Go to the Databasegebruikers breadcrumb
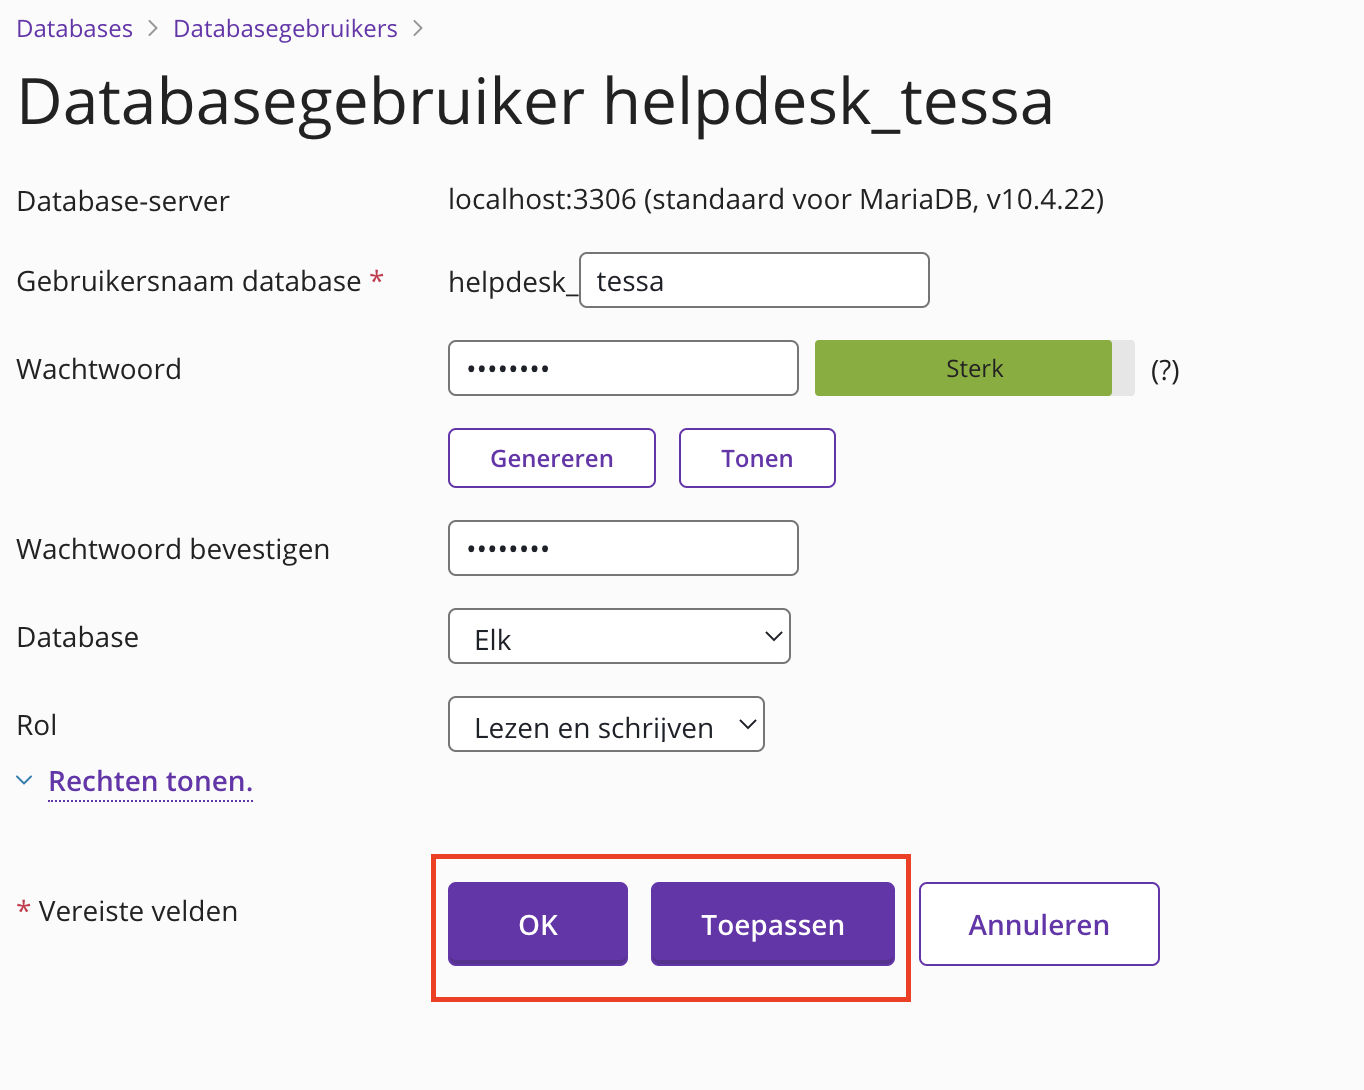1364x1090 pixels. [285, 29]
